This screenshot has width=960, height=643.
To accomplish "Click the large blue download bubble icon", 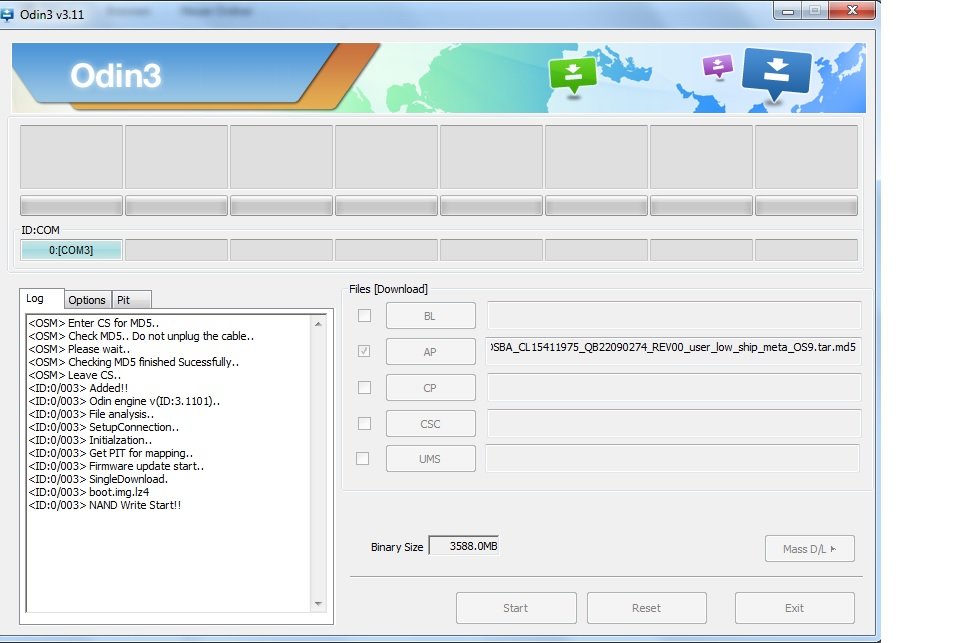I will tap(776, 73).
